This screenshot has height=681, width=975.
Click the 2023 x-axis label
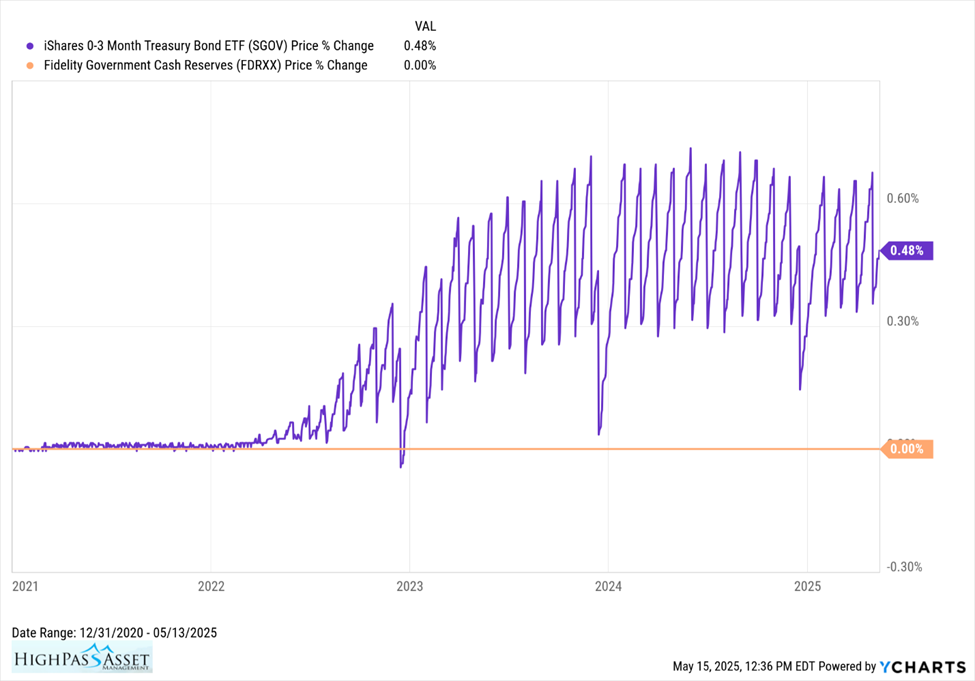410,586
